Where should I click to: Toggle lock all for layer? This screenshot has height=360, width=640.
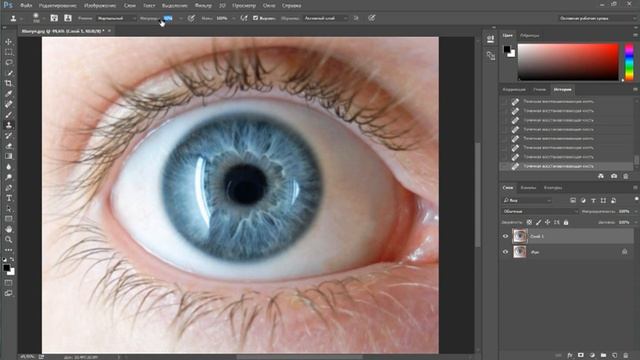coord(566,222)
